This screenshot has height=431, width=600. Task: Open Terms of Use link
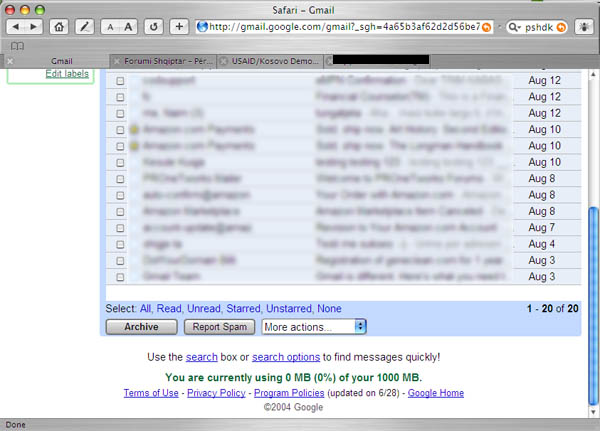(151, 393)
